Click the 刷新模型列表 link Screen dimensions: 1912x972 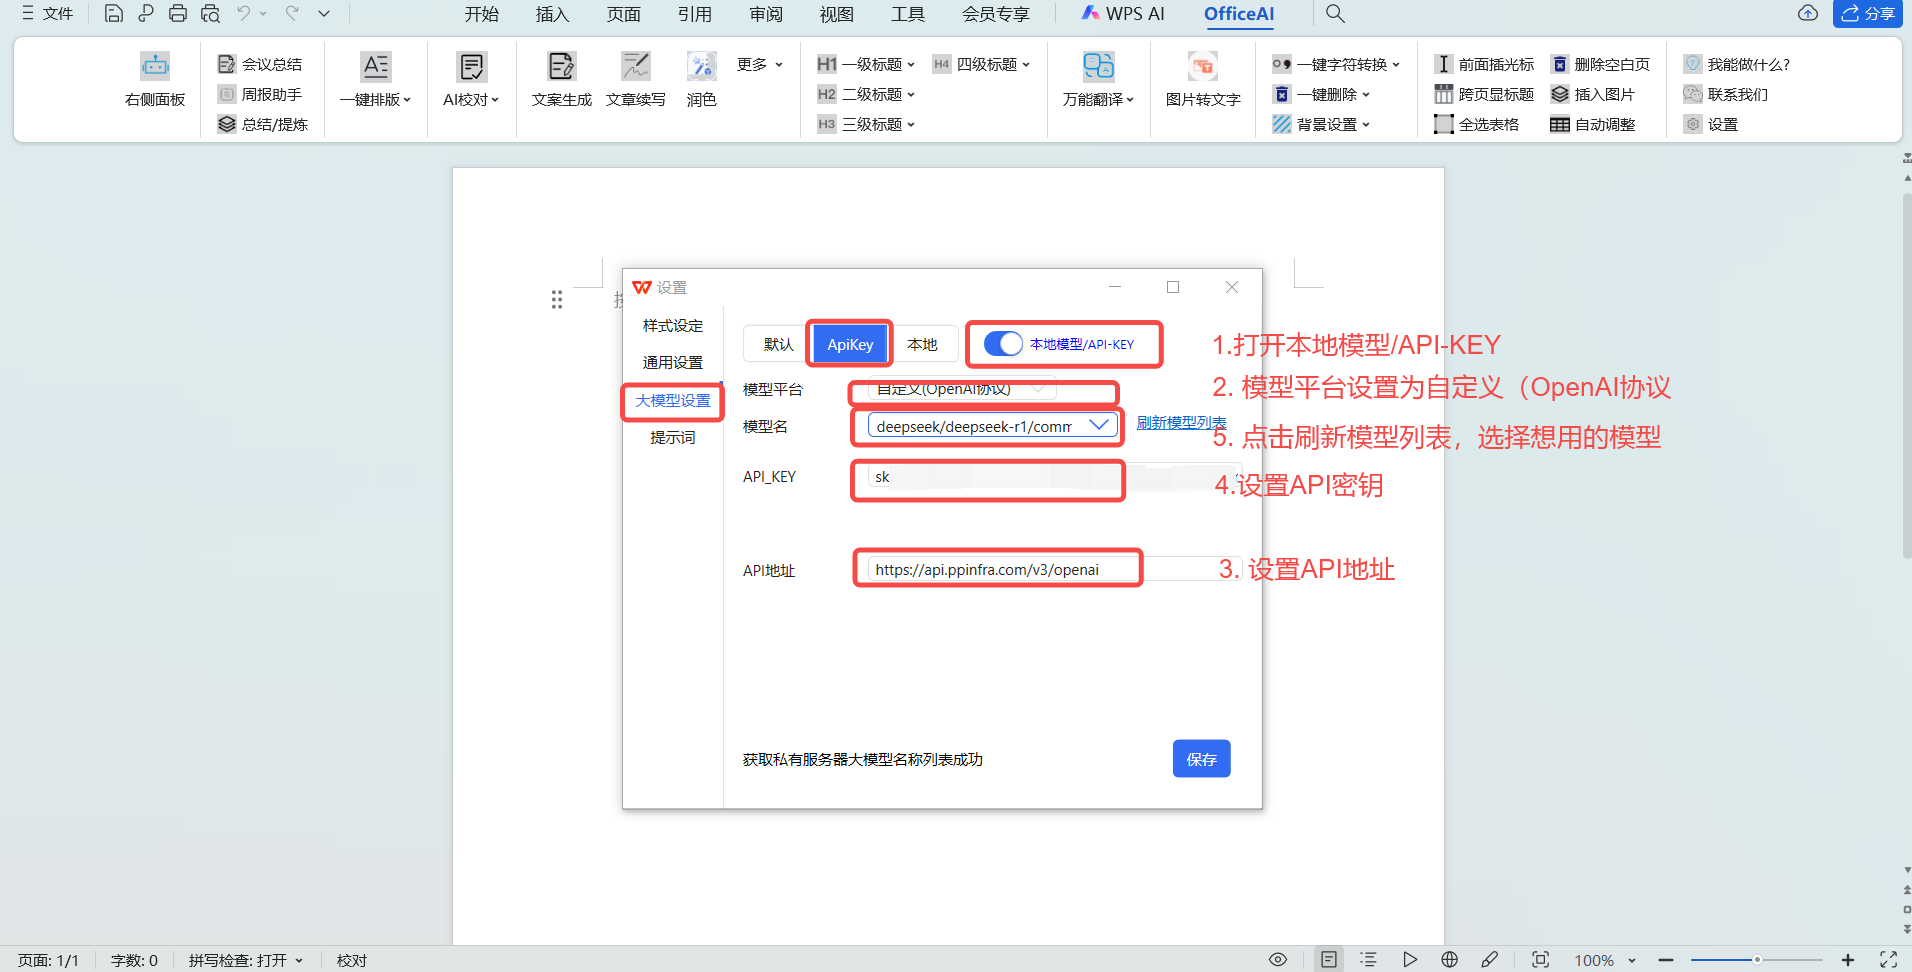[x=1181, y=422]
